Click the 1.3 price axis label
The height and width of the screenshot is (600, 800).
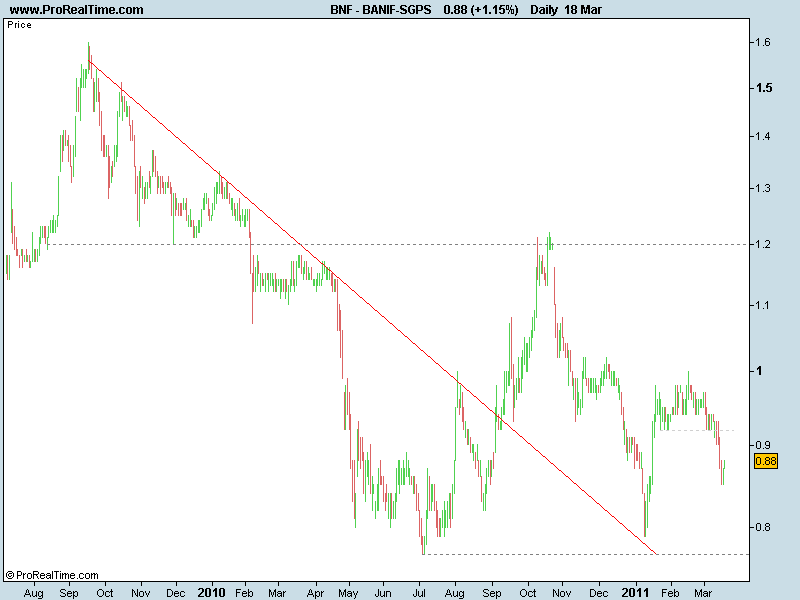tap(763, 188)
